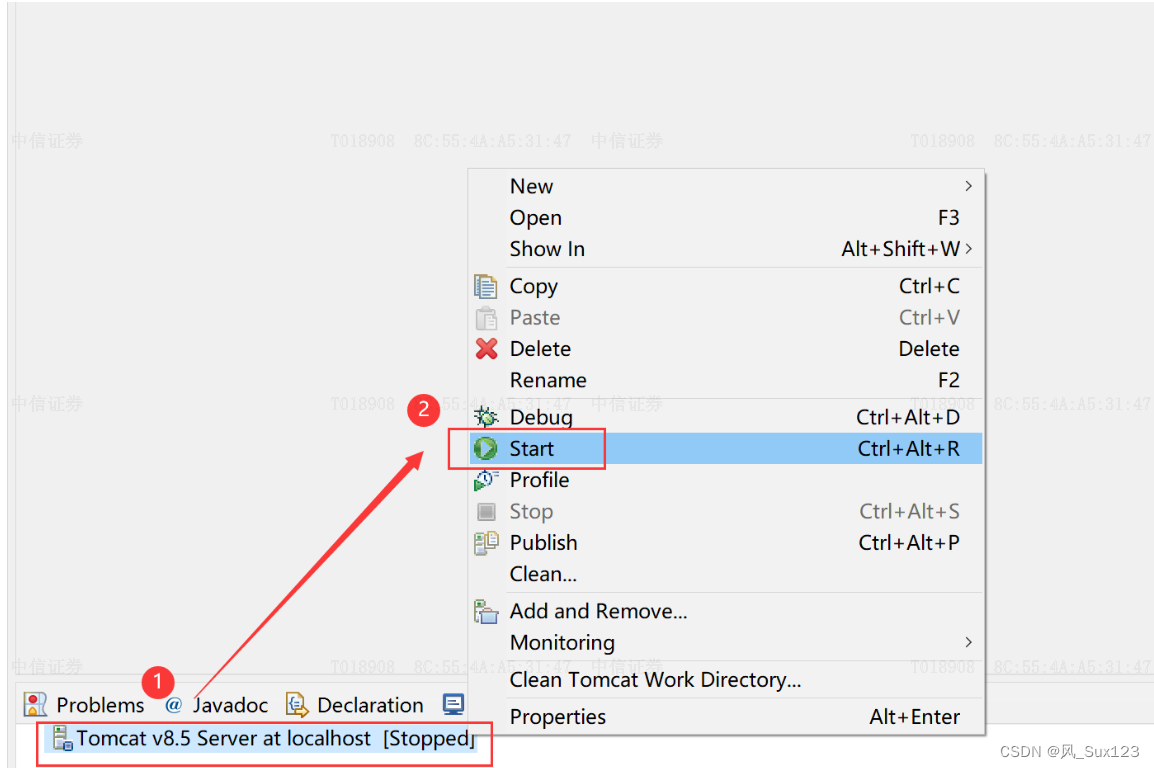
Task: Click the Ctrl+Alt+P shortcut text
Action: 909,543
